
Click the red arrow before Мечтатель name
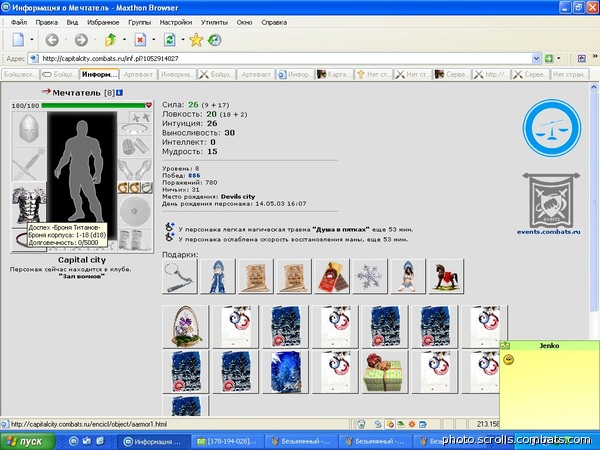(x=46, y=91)
